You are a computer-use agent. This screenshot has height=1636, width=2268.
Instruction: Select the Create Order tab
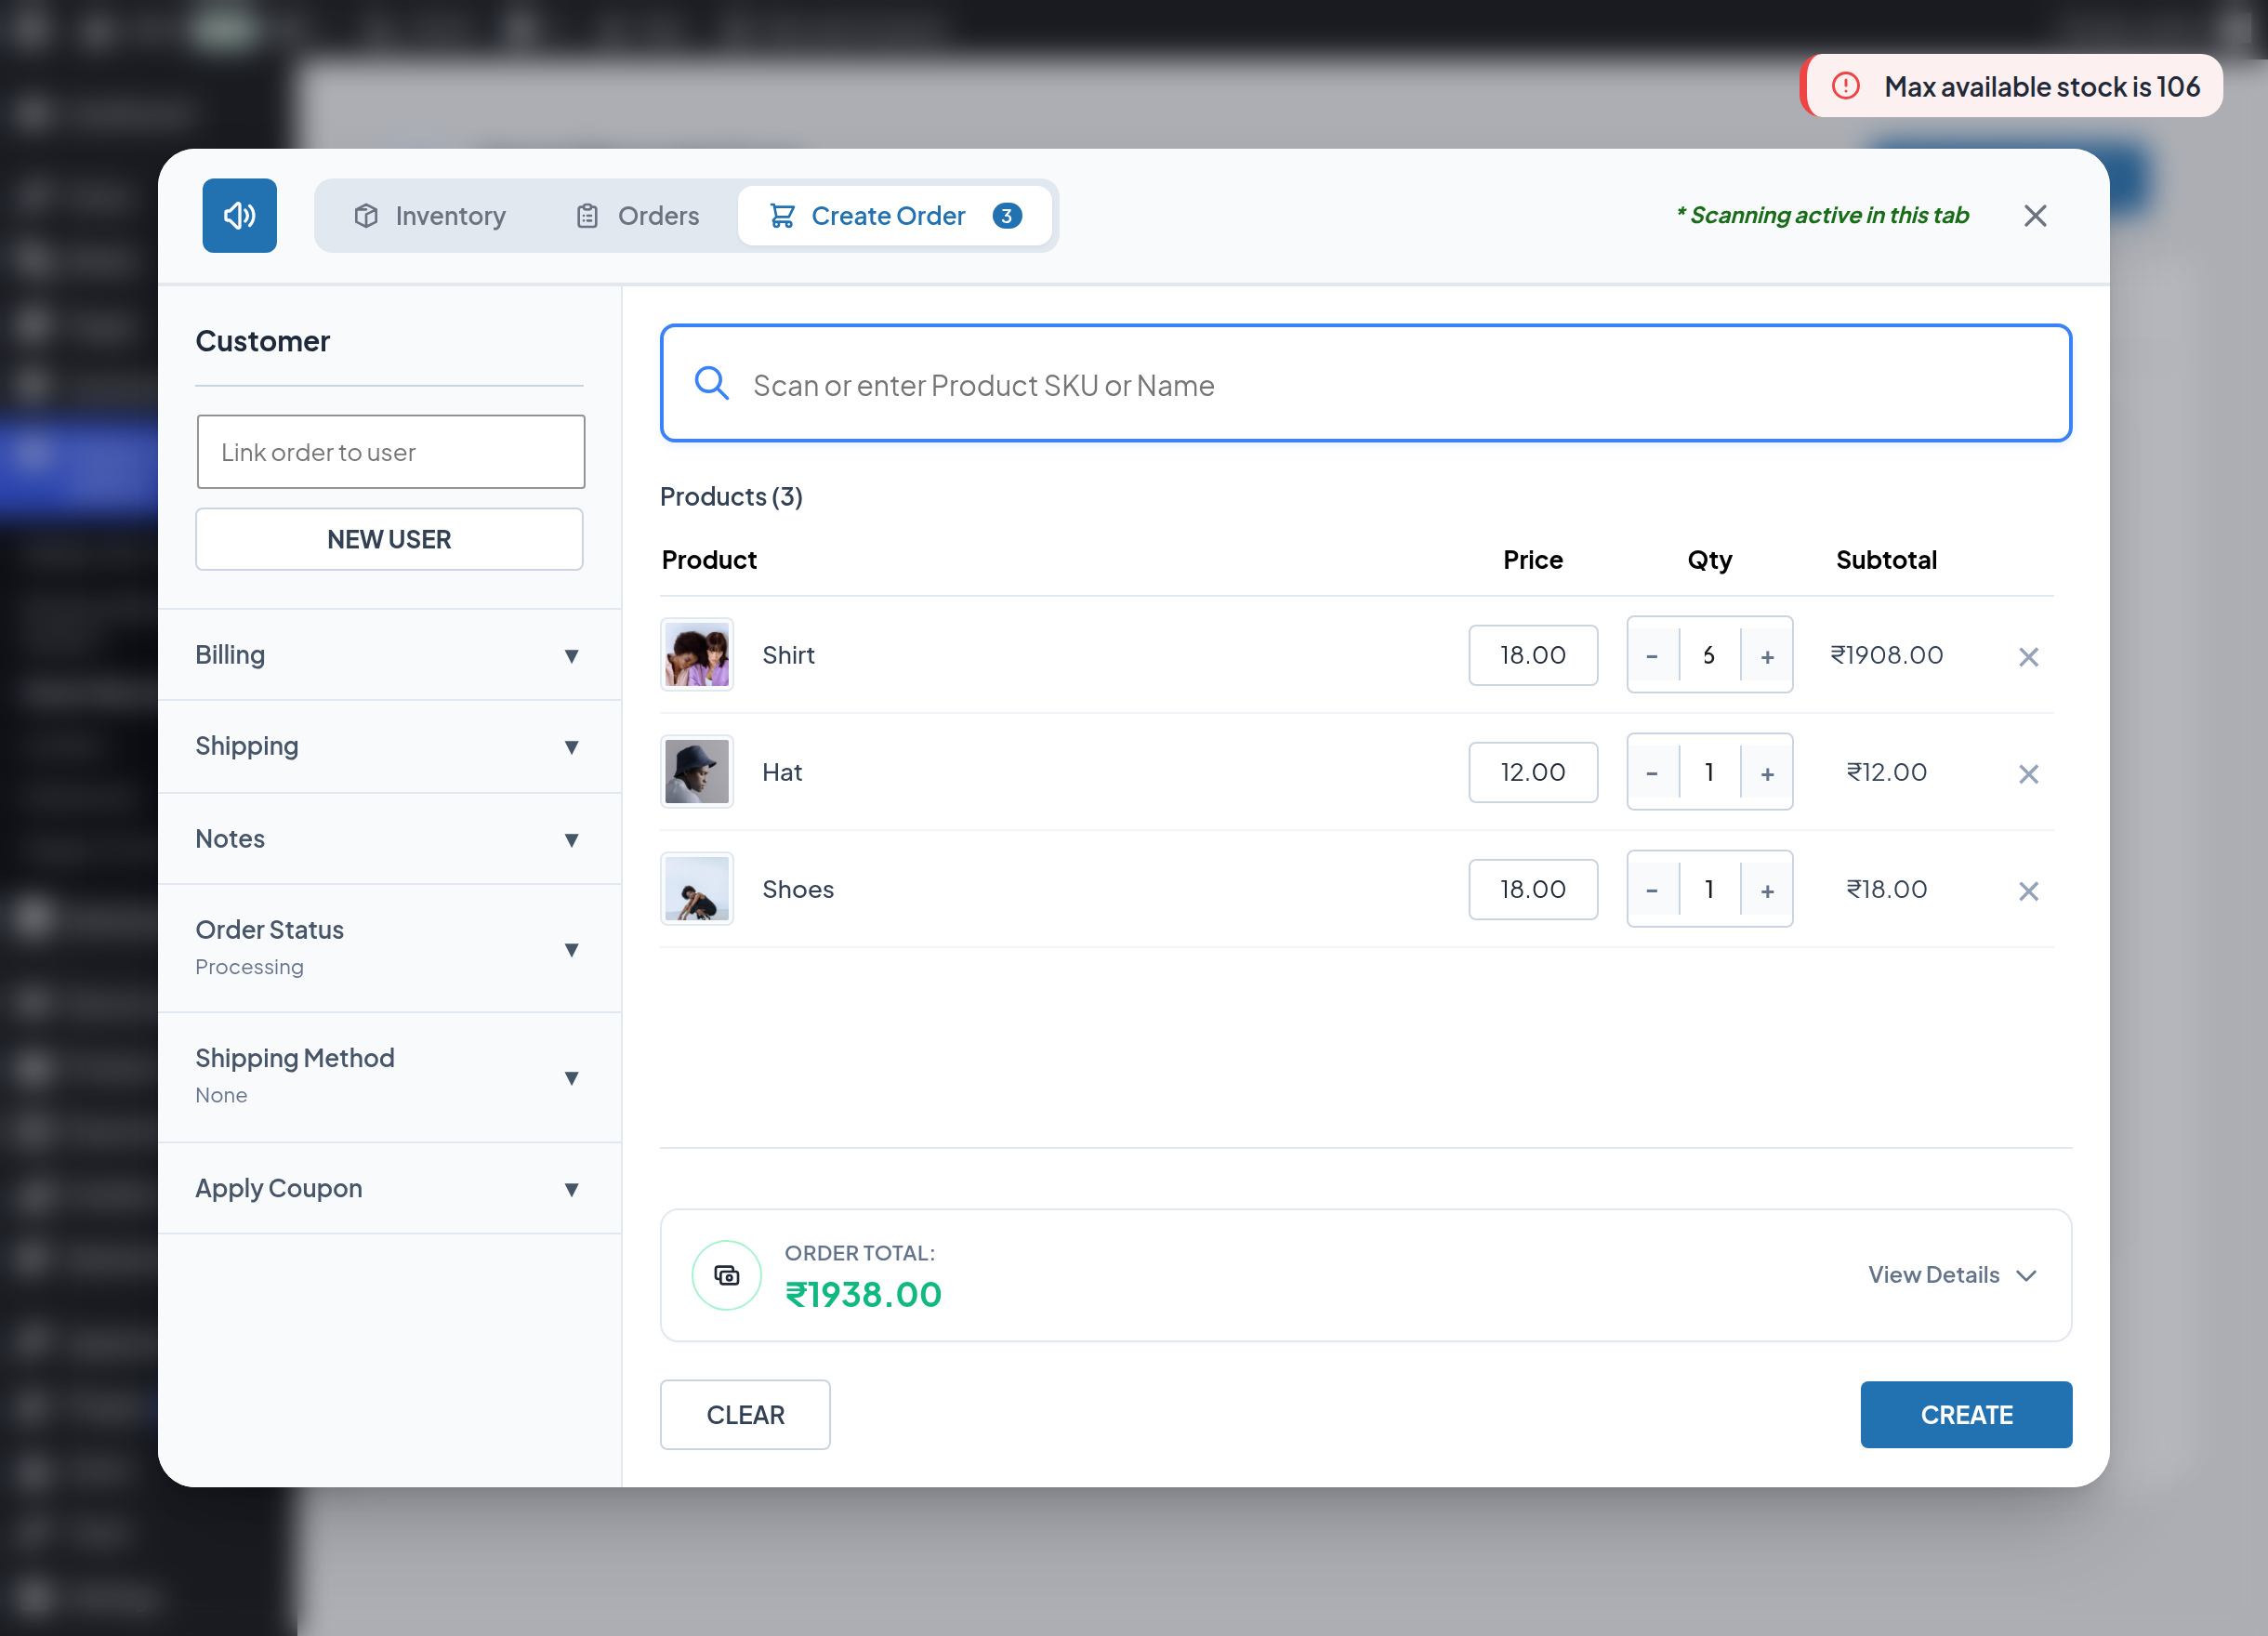click(x=895, y=215)
